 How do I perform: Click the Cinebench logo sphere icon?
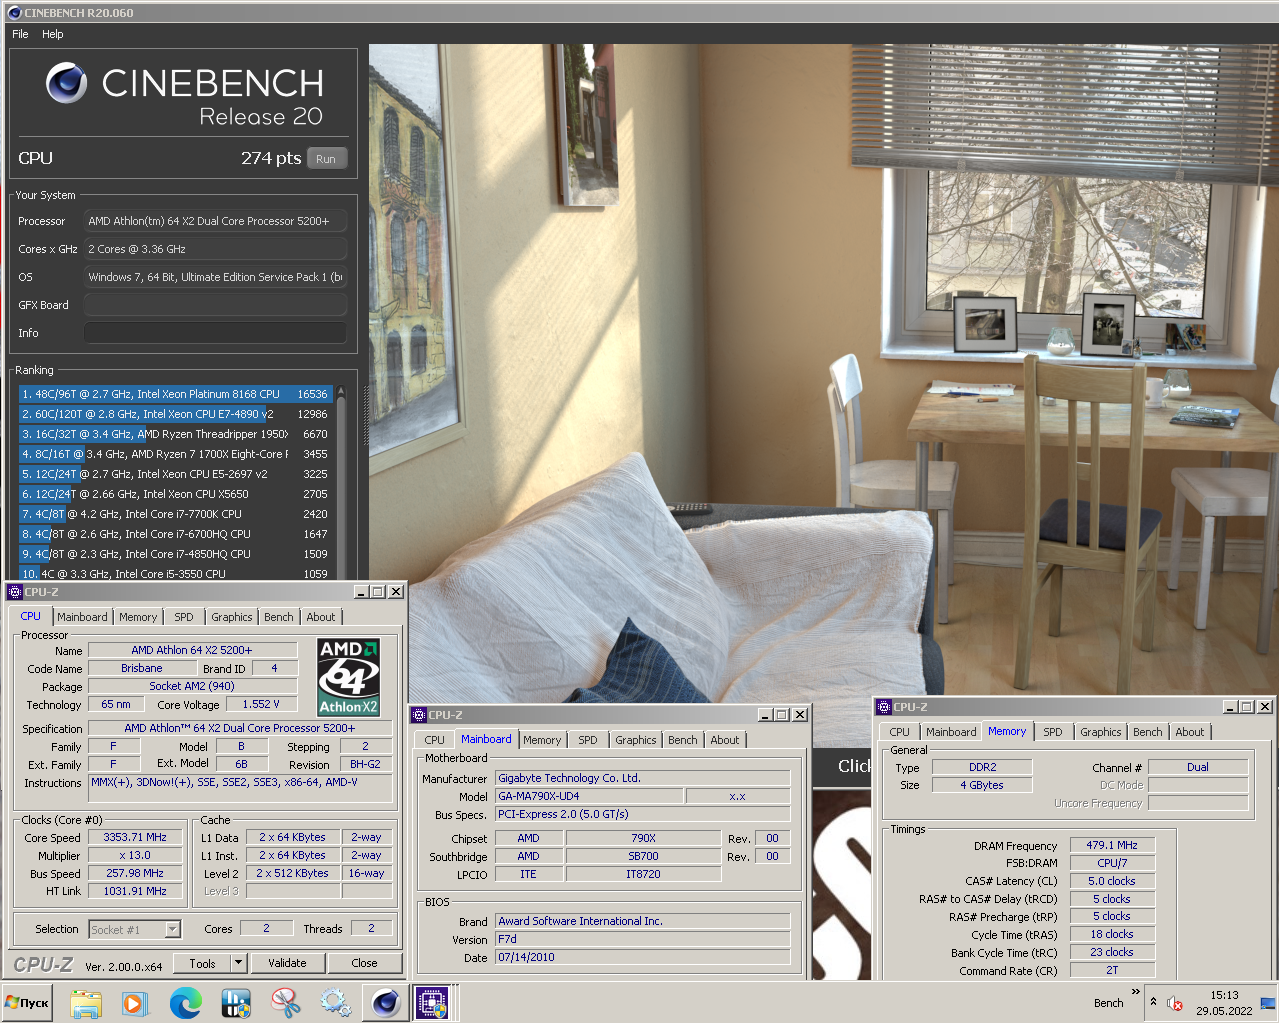(66, 83)
